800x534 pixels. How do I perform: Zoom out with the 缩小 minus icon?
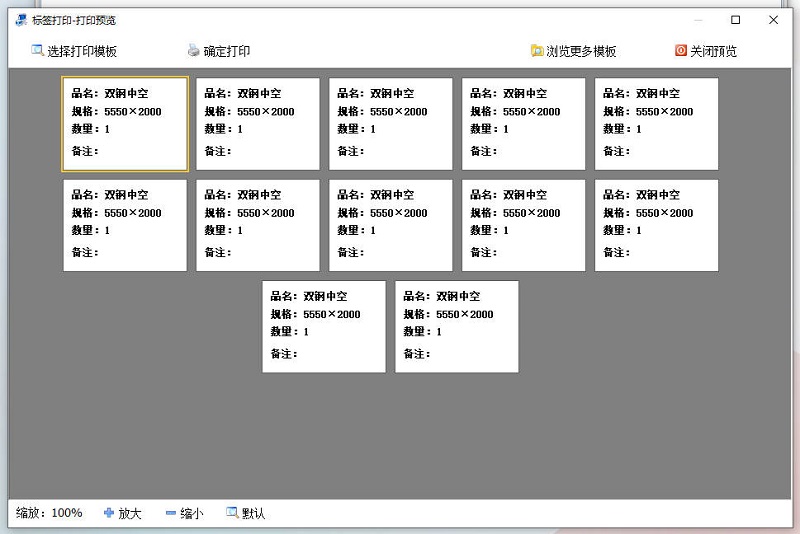click(x=171, y=513)
